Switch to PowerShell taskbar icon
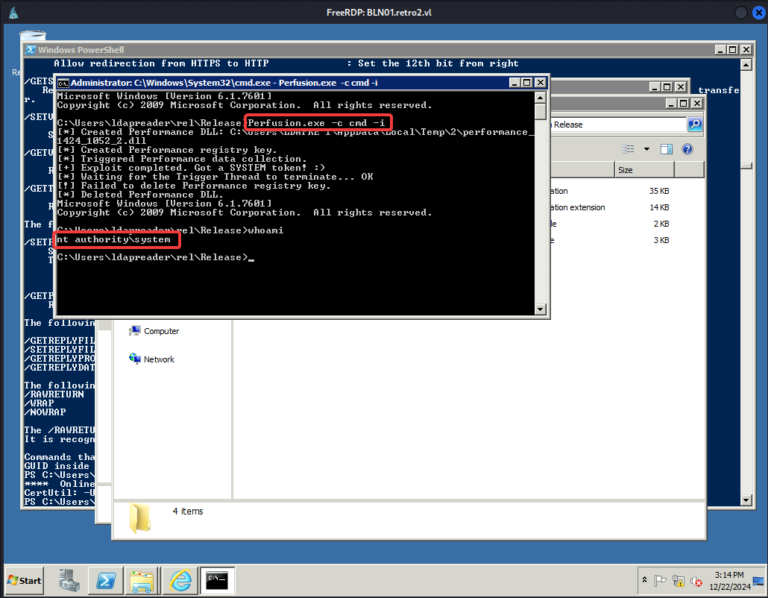The width and height of the screenshot is (768, 598). click(x=106, y=580)
